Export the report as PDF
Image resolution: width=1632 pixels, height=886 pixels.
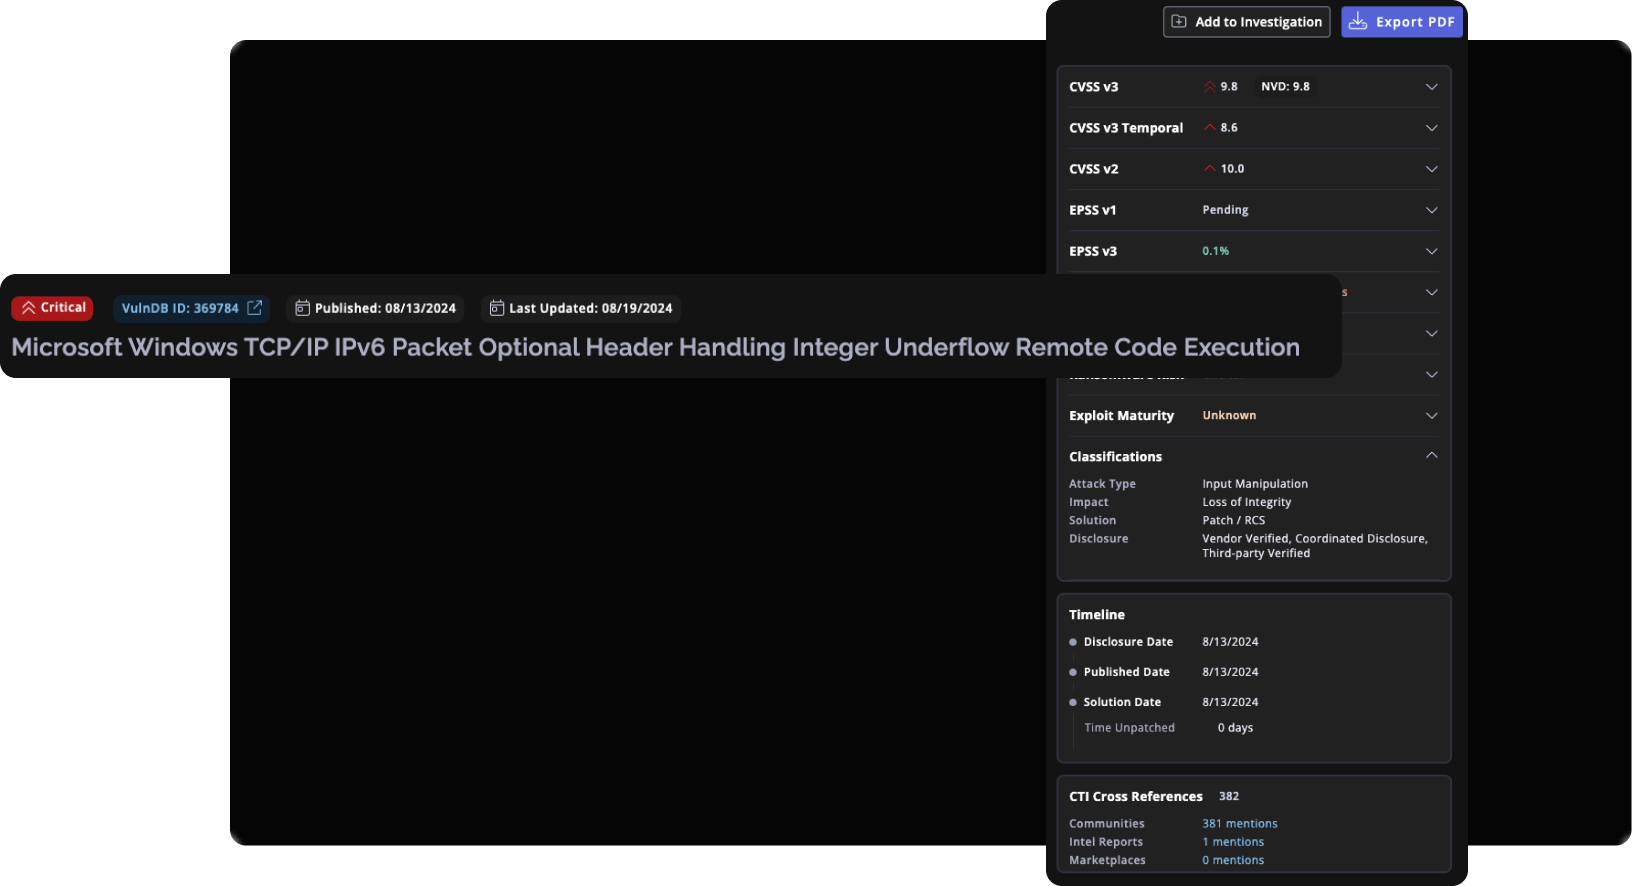pos(1402,22)
